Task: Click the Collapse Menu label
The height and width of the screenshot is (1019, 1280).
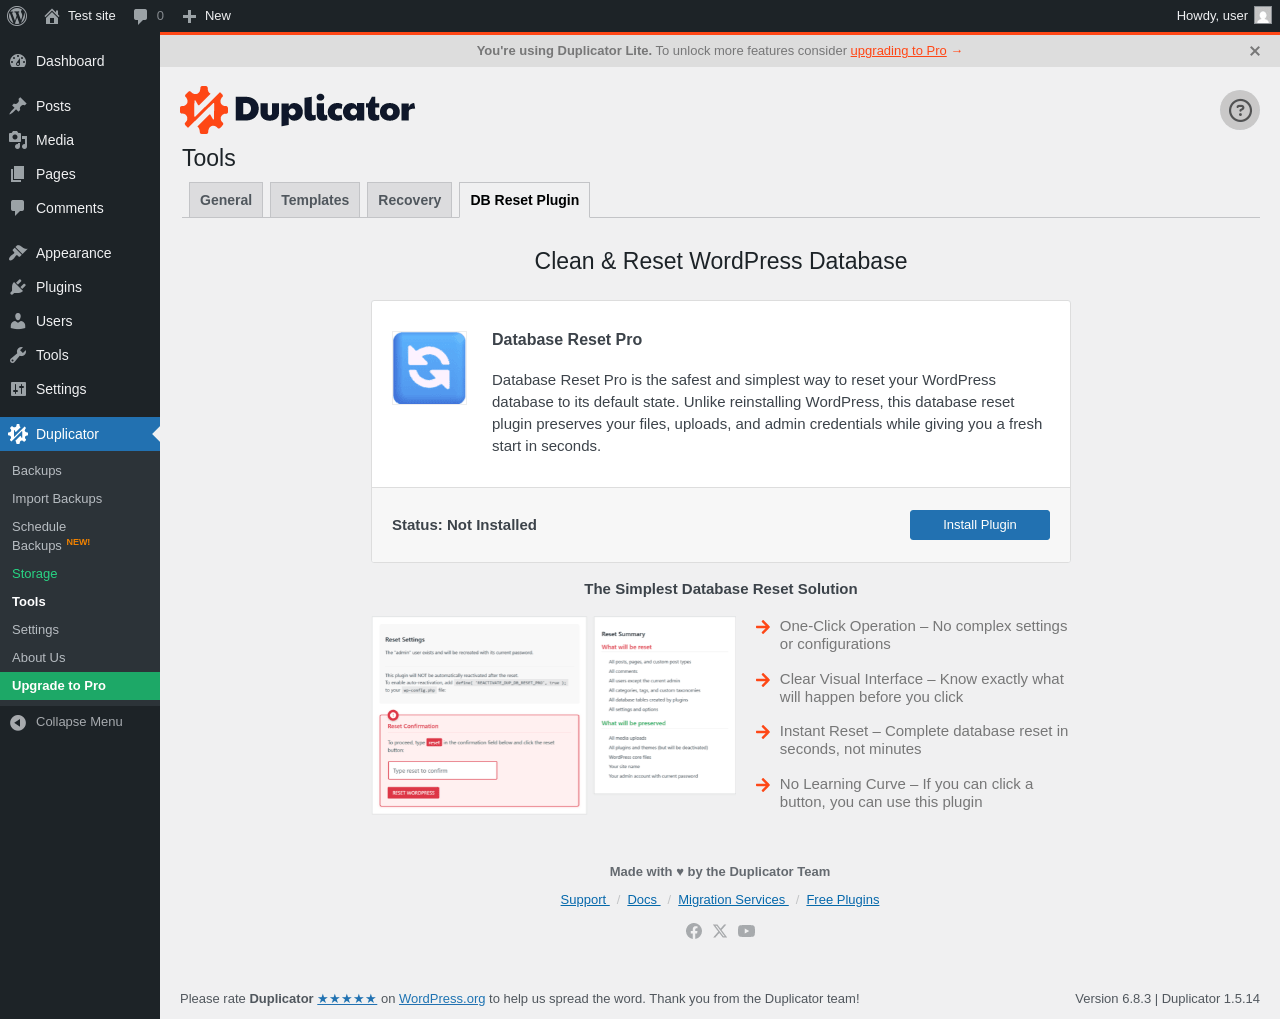Action: [79, 722]
